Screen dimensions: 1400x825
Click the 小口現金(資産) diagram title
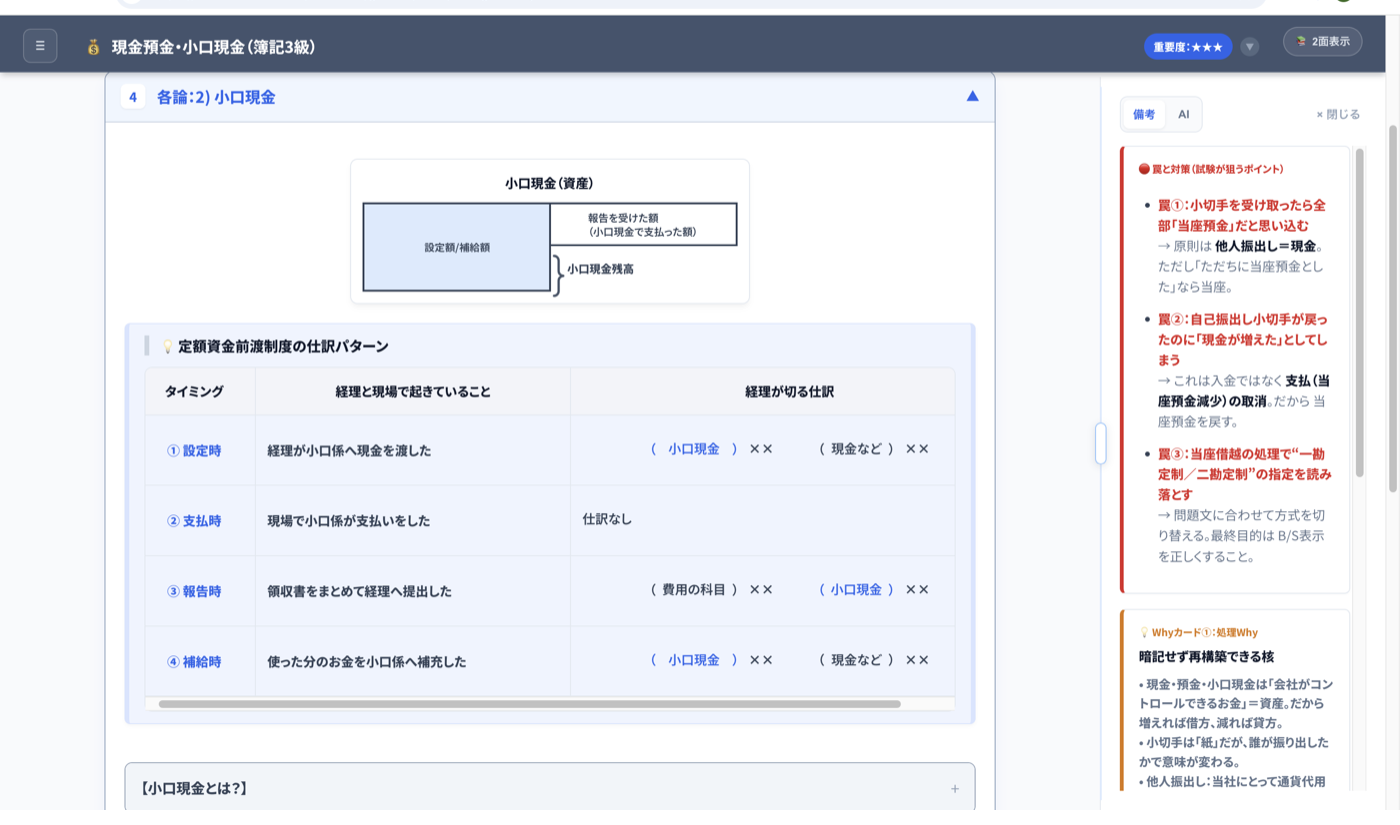coord(549,183)
